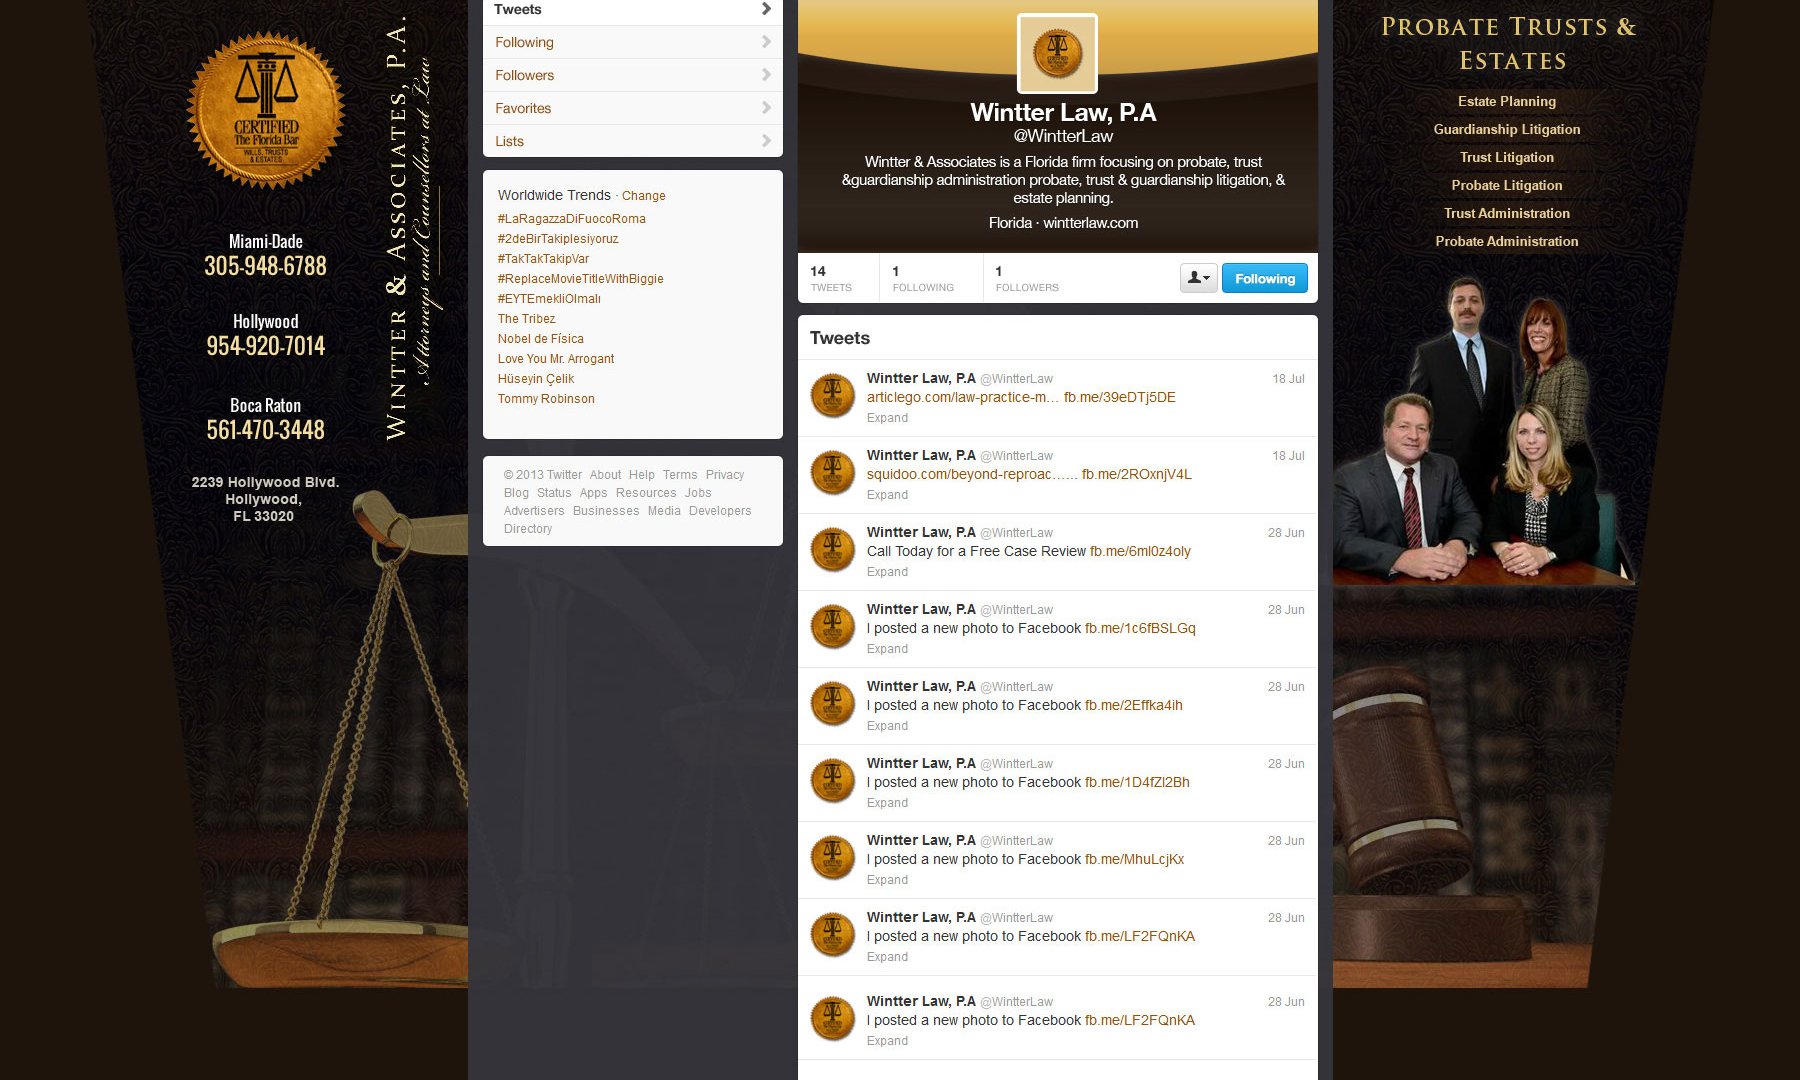Click avatar beside the Free Case Review tweet

coord(832,550)
